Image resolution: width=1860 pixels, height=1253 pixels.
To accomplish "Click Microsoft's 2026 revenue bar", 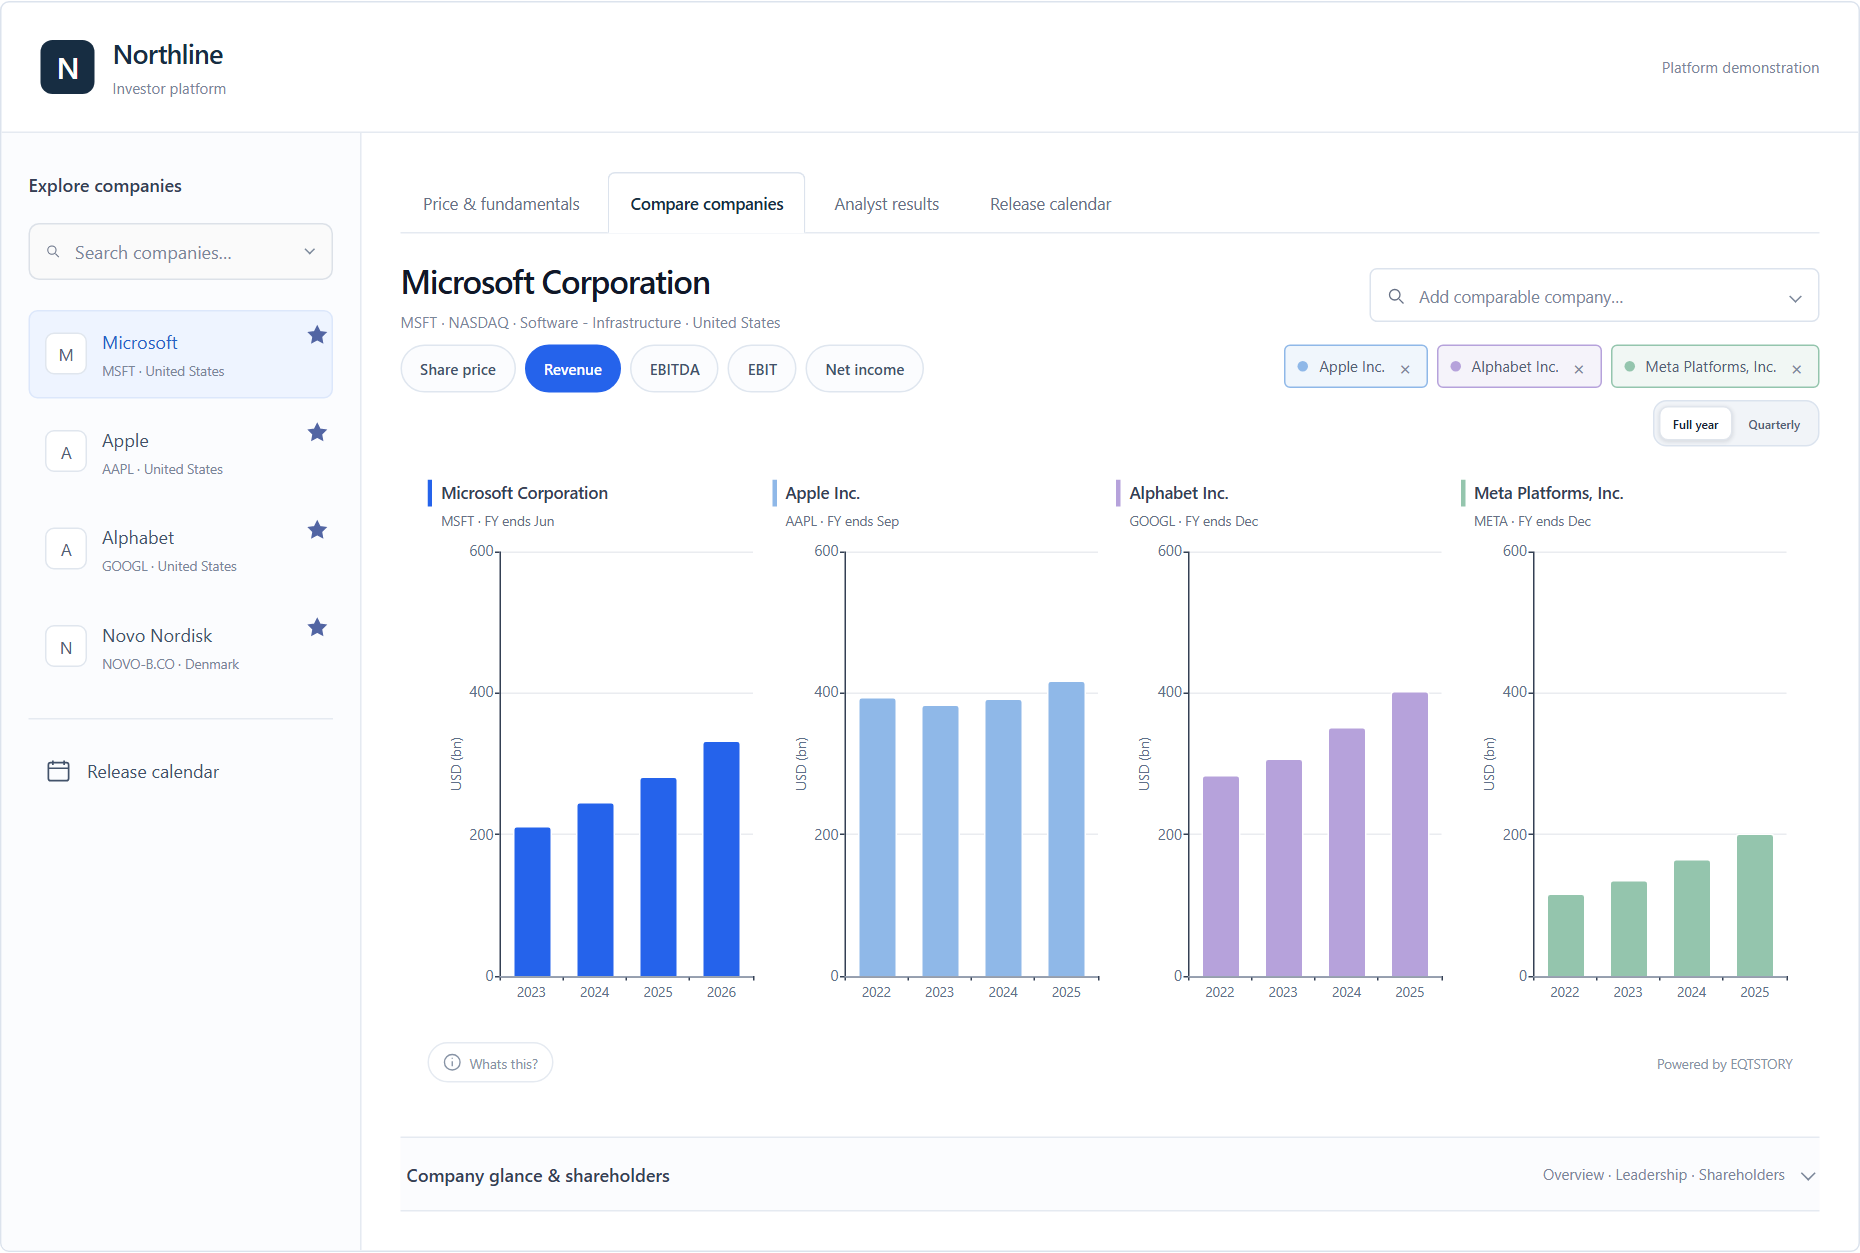I will (721, 859).
